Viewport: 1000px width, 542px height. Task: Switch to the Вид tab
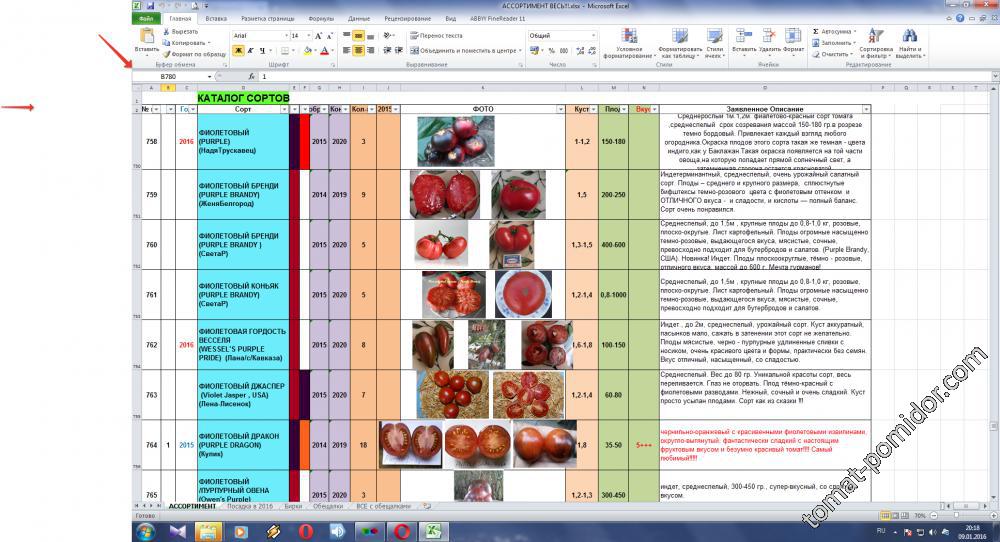(x=450, y=18)
